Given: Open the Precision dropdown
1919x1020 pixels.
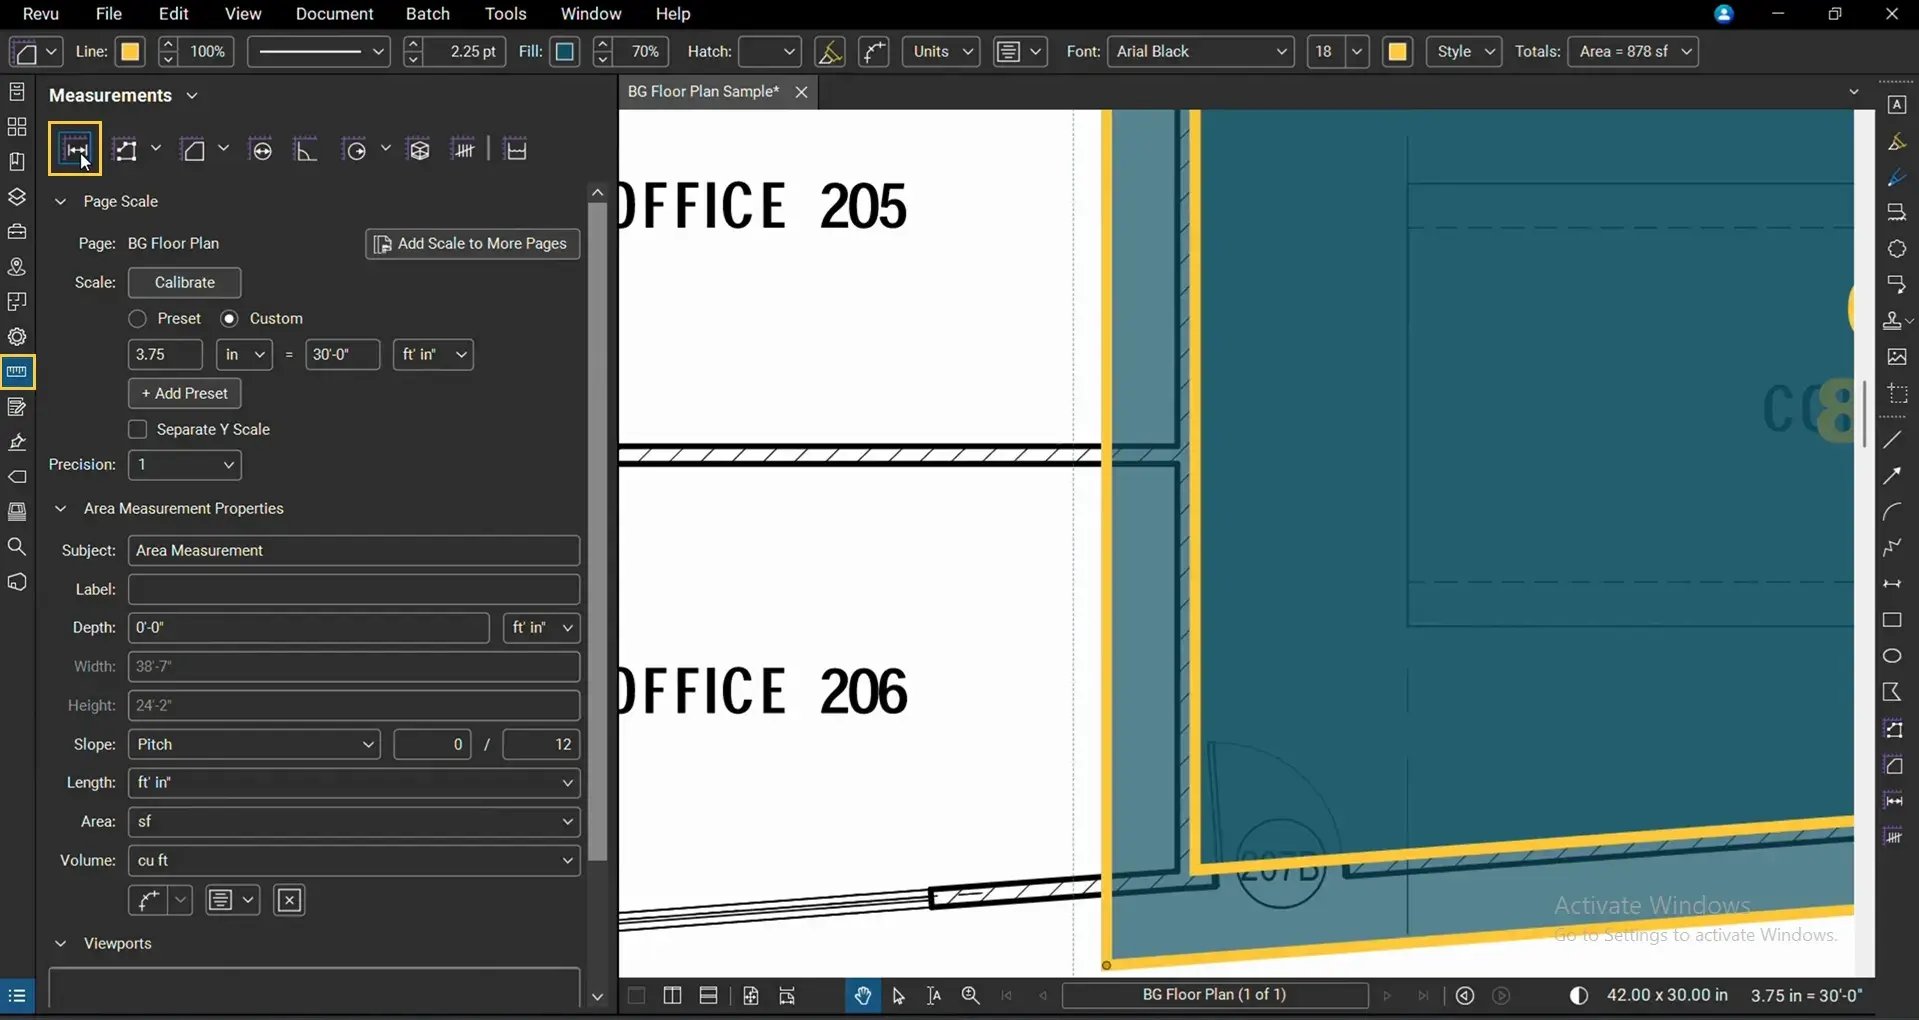Looking at the screenshot, I should coord(185,465).
